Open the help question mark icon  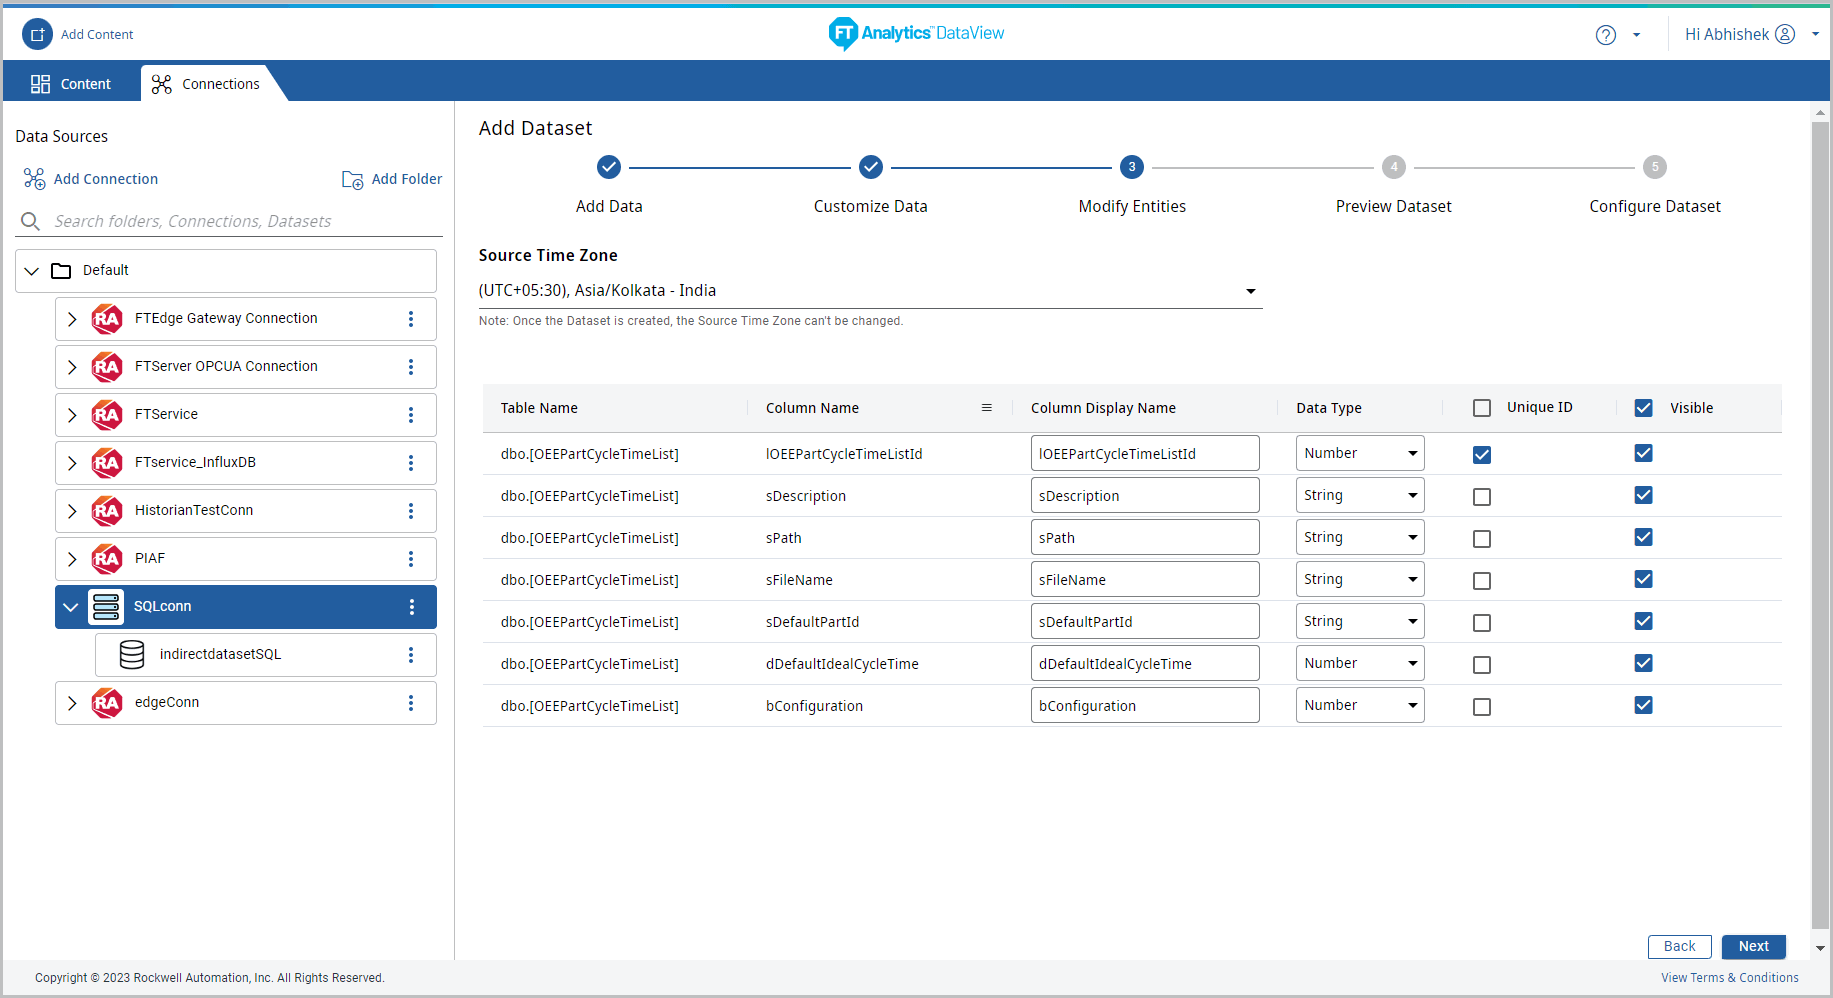[1605, 35]
